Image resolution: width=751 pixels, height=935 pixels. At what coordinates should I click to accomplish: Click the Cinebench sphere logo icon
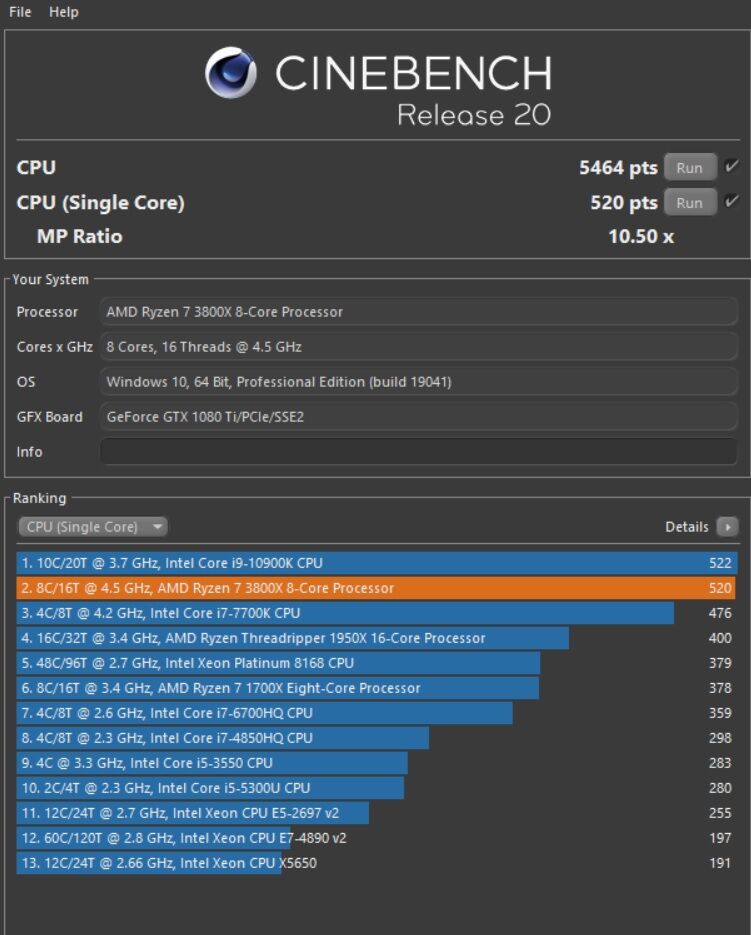tap(230, 74)
